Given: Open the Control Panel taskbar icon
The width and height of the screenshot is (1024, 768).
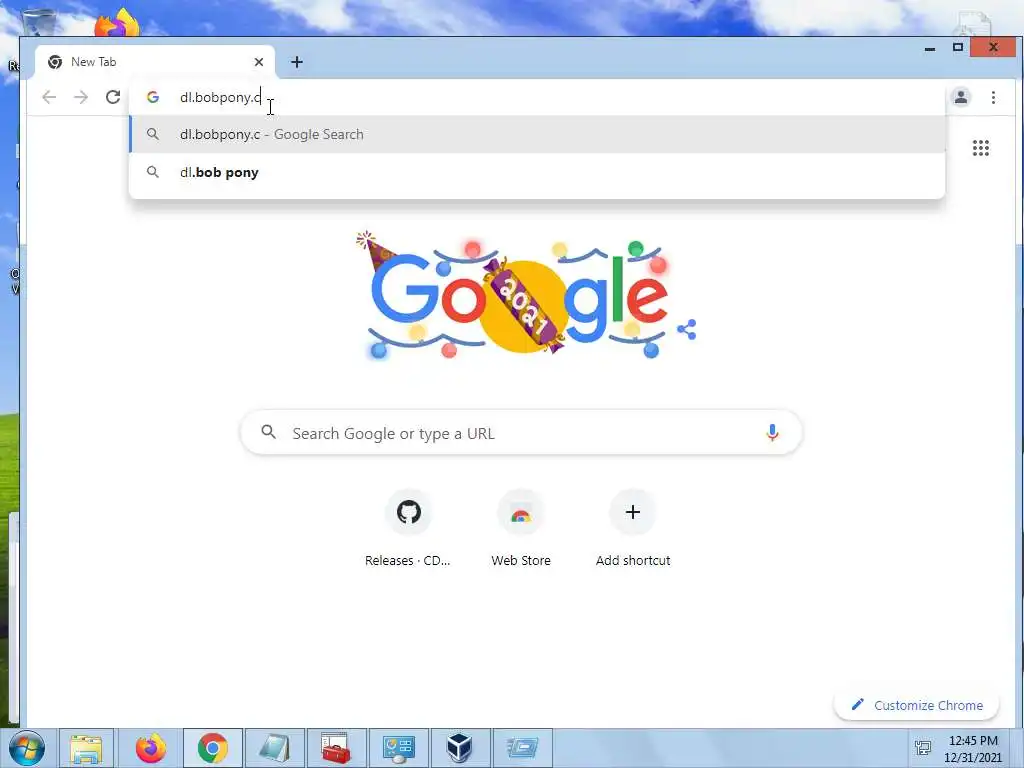Looking at the screenshot, I should tap(398, 748).
